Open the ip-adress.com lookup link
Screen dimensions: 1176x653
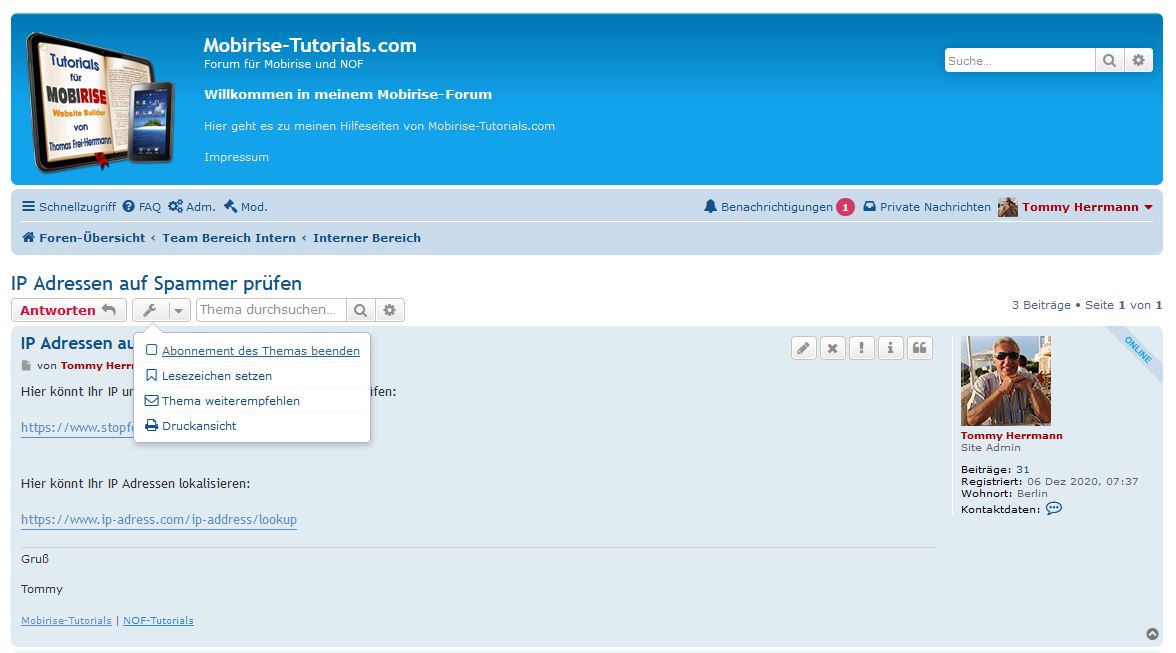click(x=159, y=520)
